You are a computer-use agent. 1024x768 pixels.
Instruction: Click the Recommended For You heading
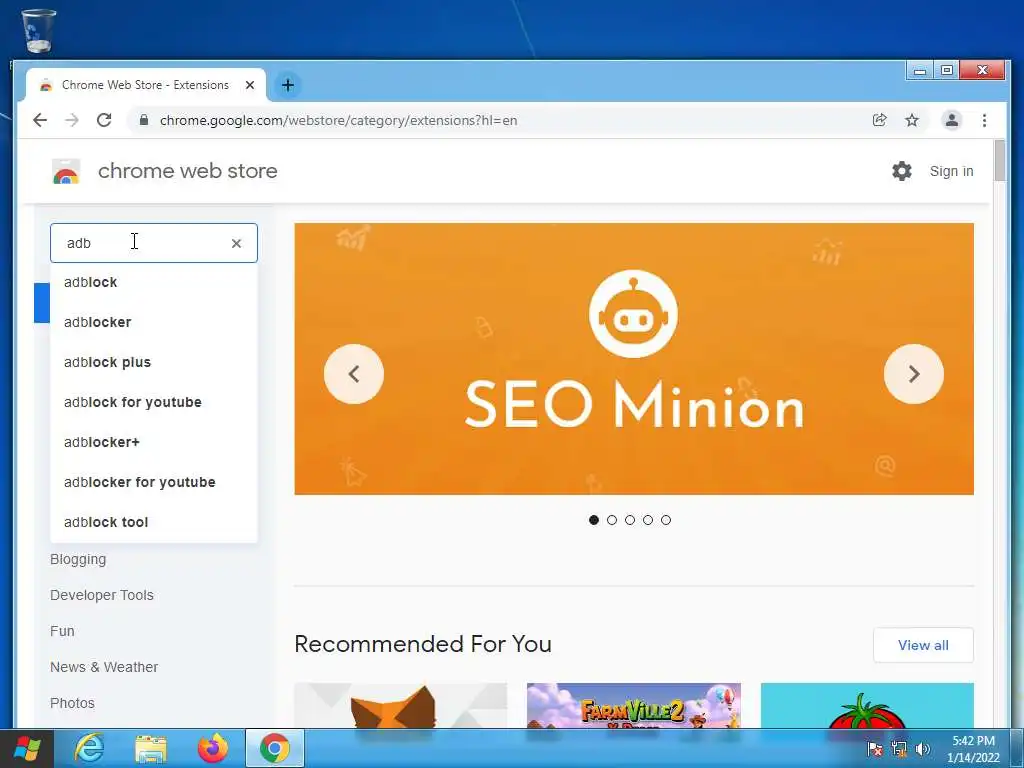(x=423, y=644)
